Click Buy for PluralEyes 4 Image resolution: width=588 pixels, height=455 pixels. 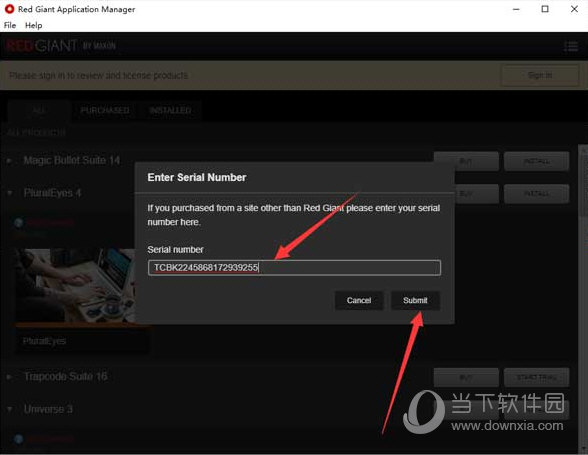[x=477, y=194]
